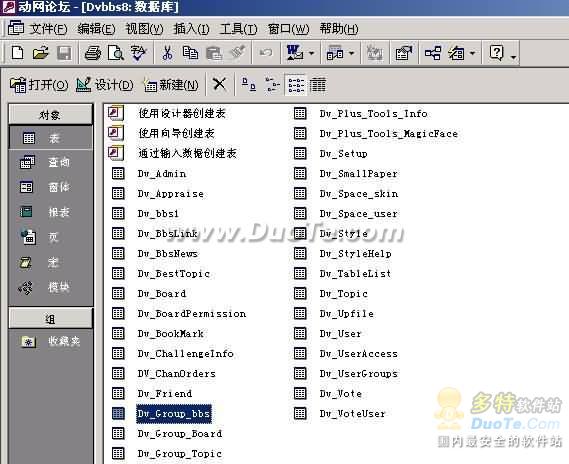569x464 pixels.
Task: Click the Delete X icon
Action: [219, 85]
